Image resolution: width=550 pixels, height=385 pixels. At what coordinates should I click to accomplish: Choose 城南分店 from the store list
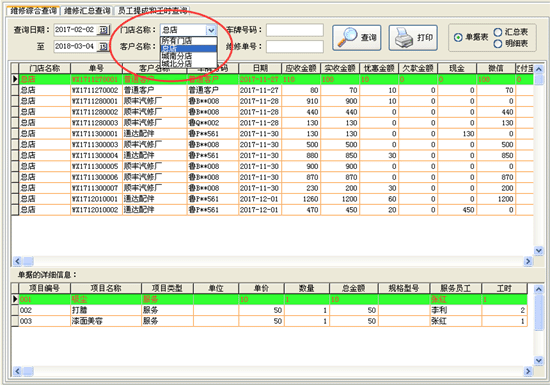(x=189, y=56)
